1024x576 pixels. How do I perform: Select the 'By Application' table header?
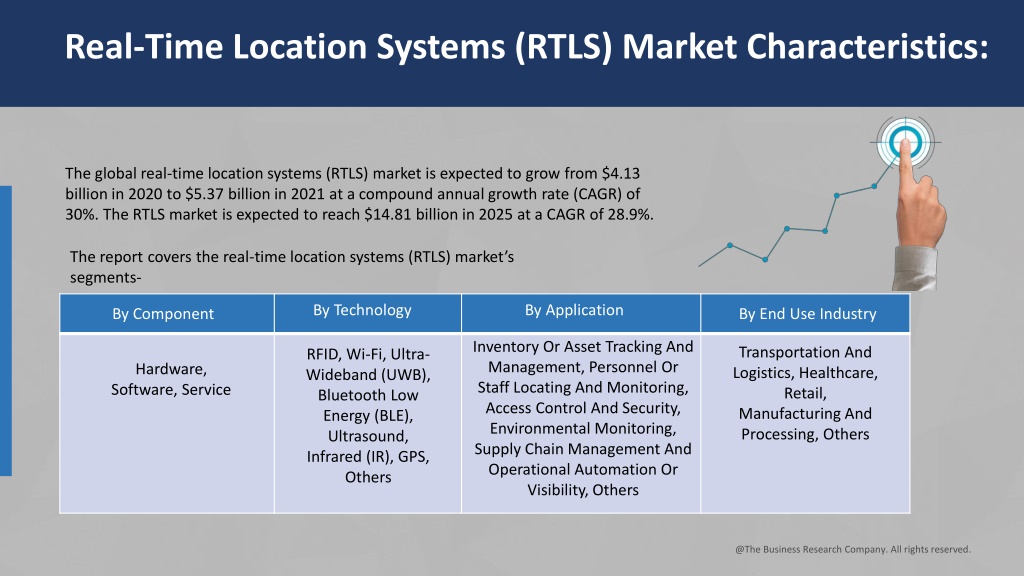(581, 313)
